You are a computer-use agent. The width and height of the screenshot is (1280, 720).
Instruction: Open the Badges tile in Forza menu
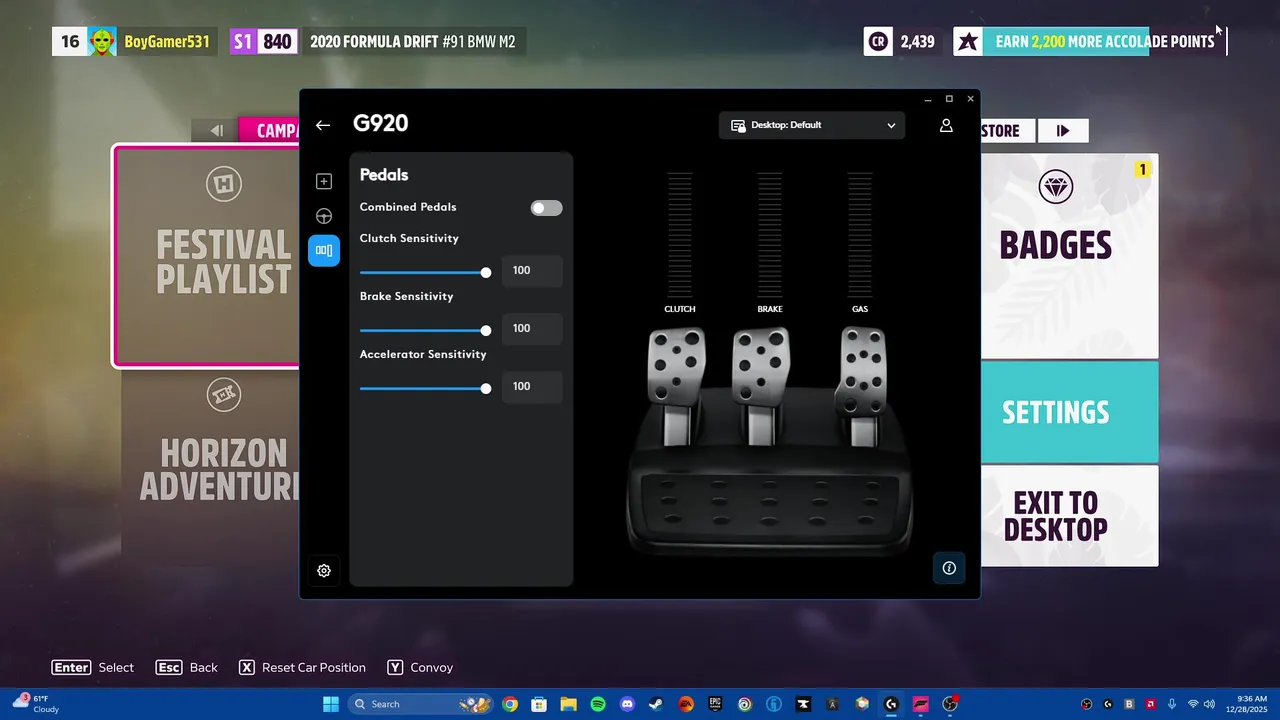(1069, 256)
